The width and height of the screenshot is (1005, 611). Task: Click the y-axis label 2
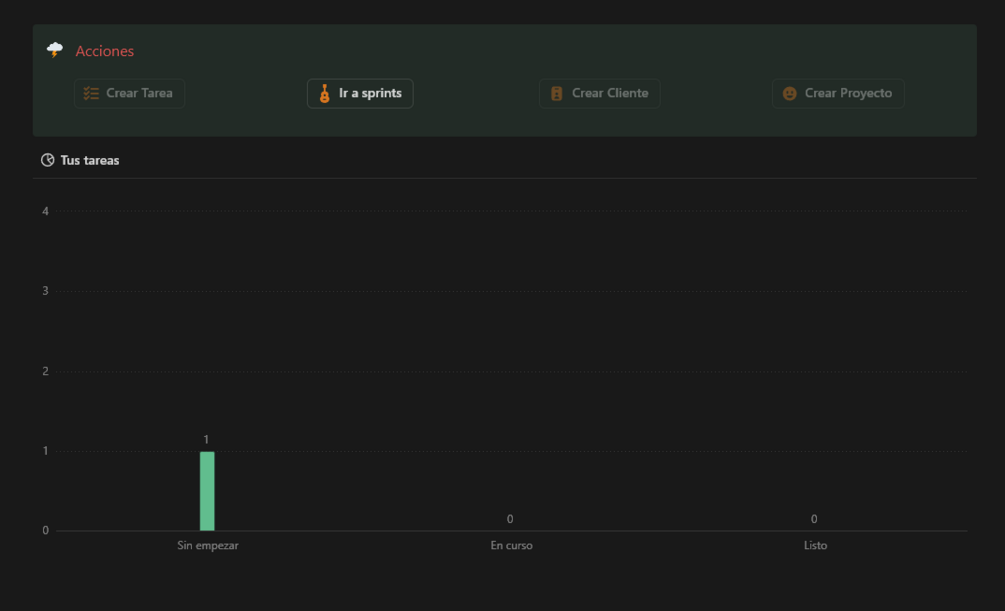45,371
